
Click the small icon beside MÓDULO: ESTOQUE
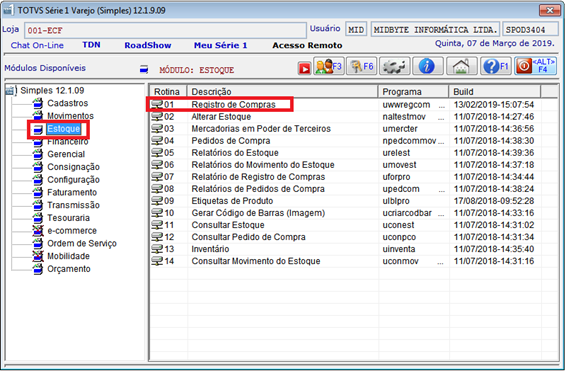point(144,69)
